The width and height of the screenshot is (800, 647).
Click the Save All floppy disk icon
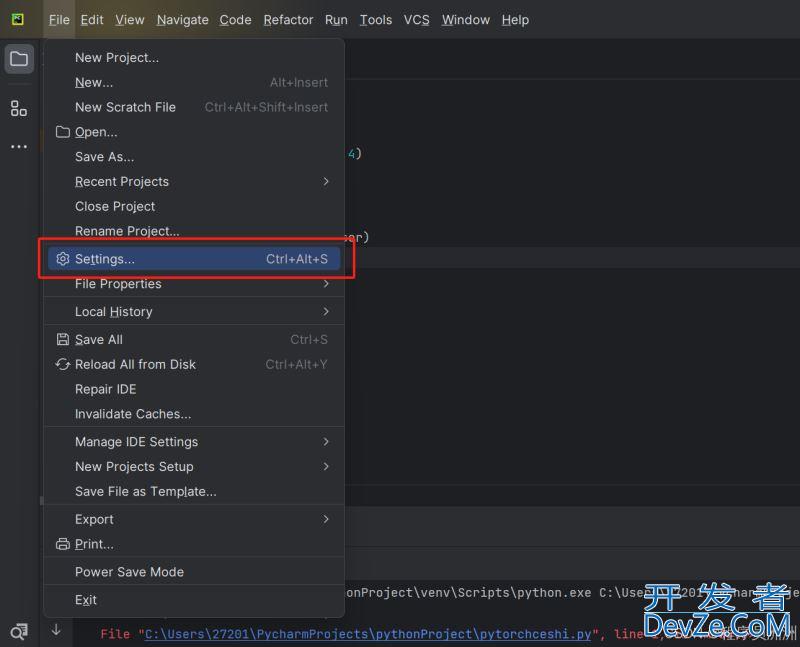(x=63, y=339)
